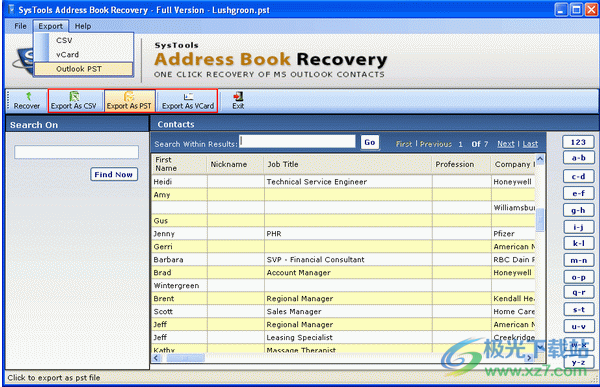Select contact row Jenny
The image size is (600, 387).
(343, 234)
